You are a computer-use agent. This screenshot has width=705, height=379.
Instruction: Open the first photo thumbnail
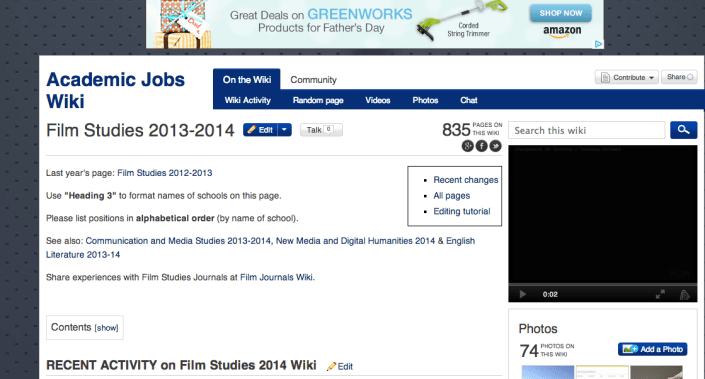[548, 372]
